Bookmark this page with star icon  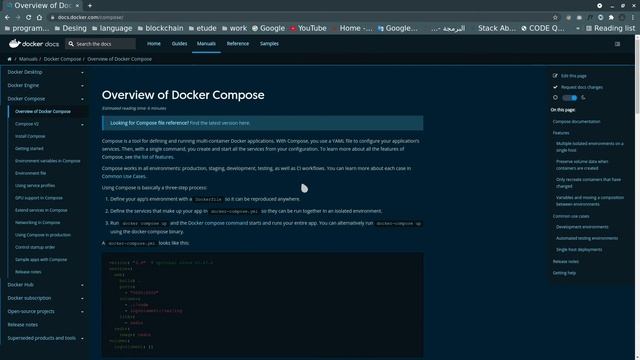[555, 18]
